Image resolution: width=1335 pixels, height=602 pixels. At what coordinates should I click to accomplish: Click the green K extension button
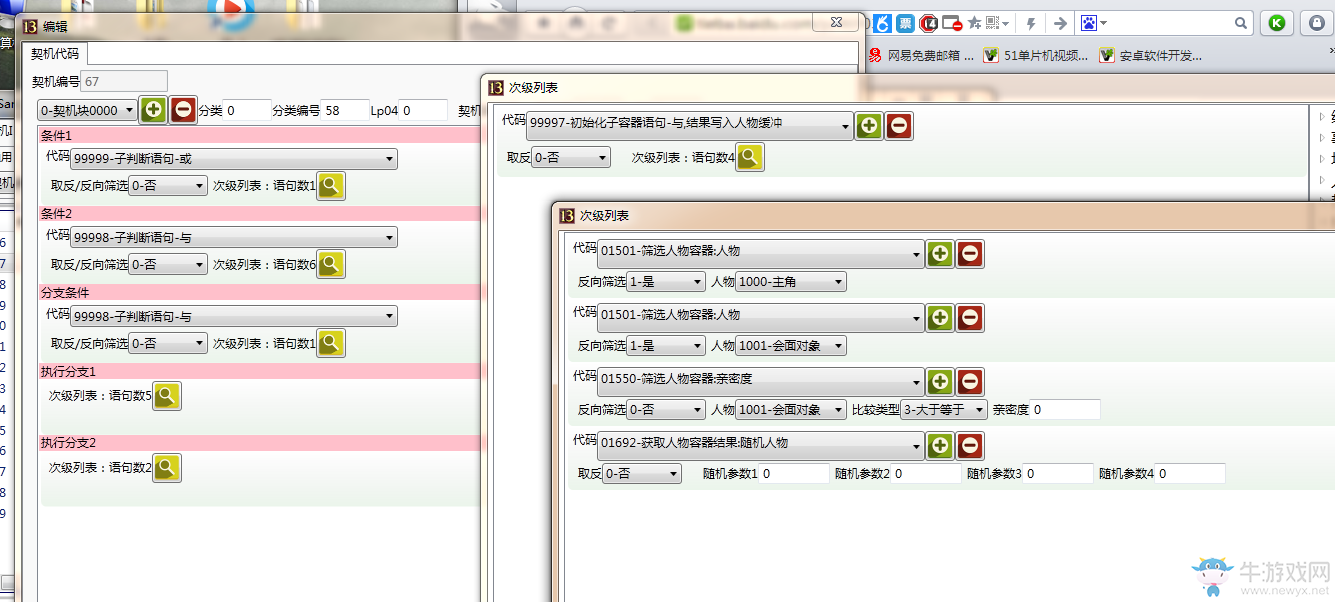point(1277,22)
